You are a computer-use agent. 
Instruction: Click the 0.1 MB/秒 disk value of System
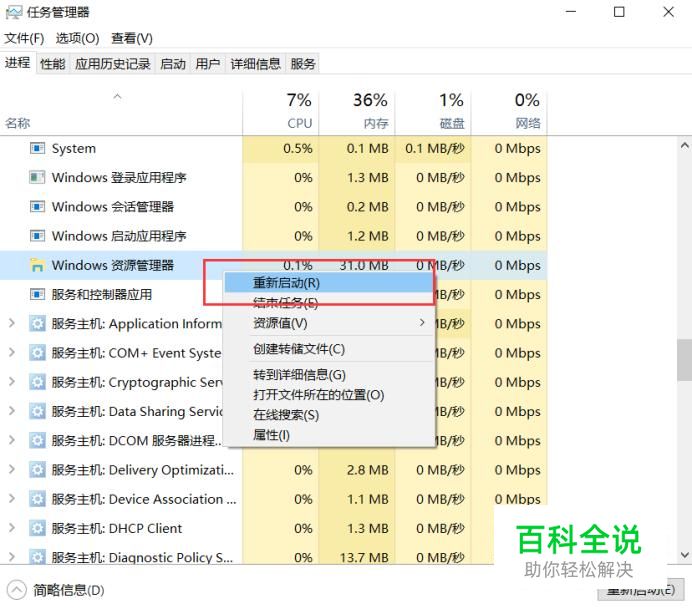(435, 148)
